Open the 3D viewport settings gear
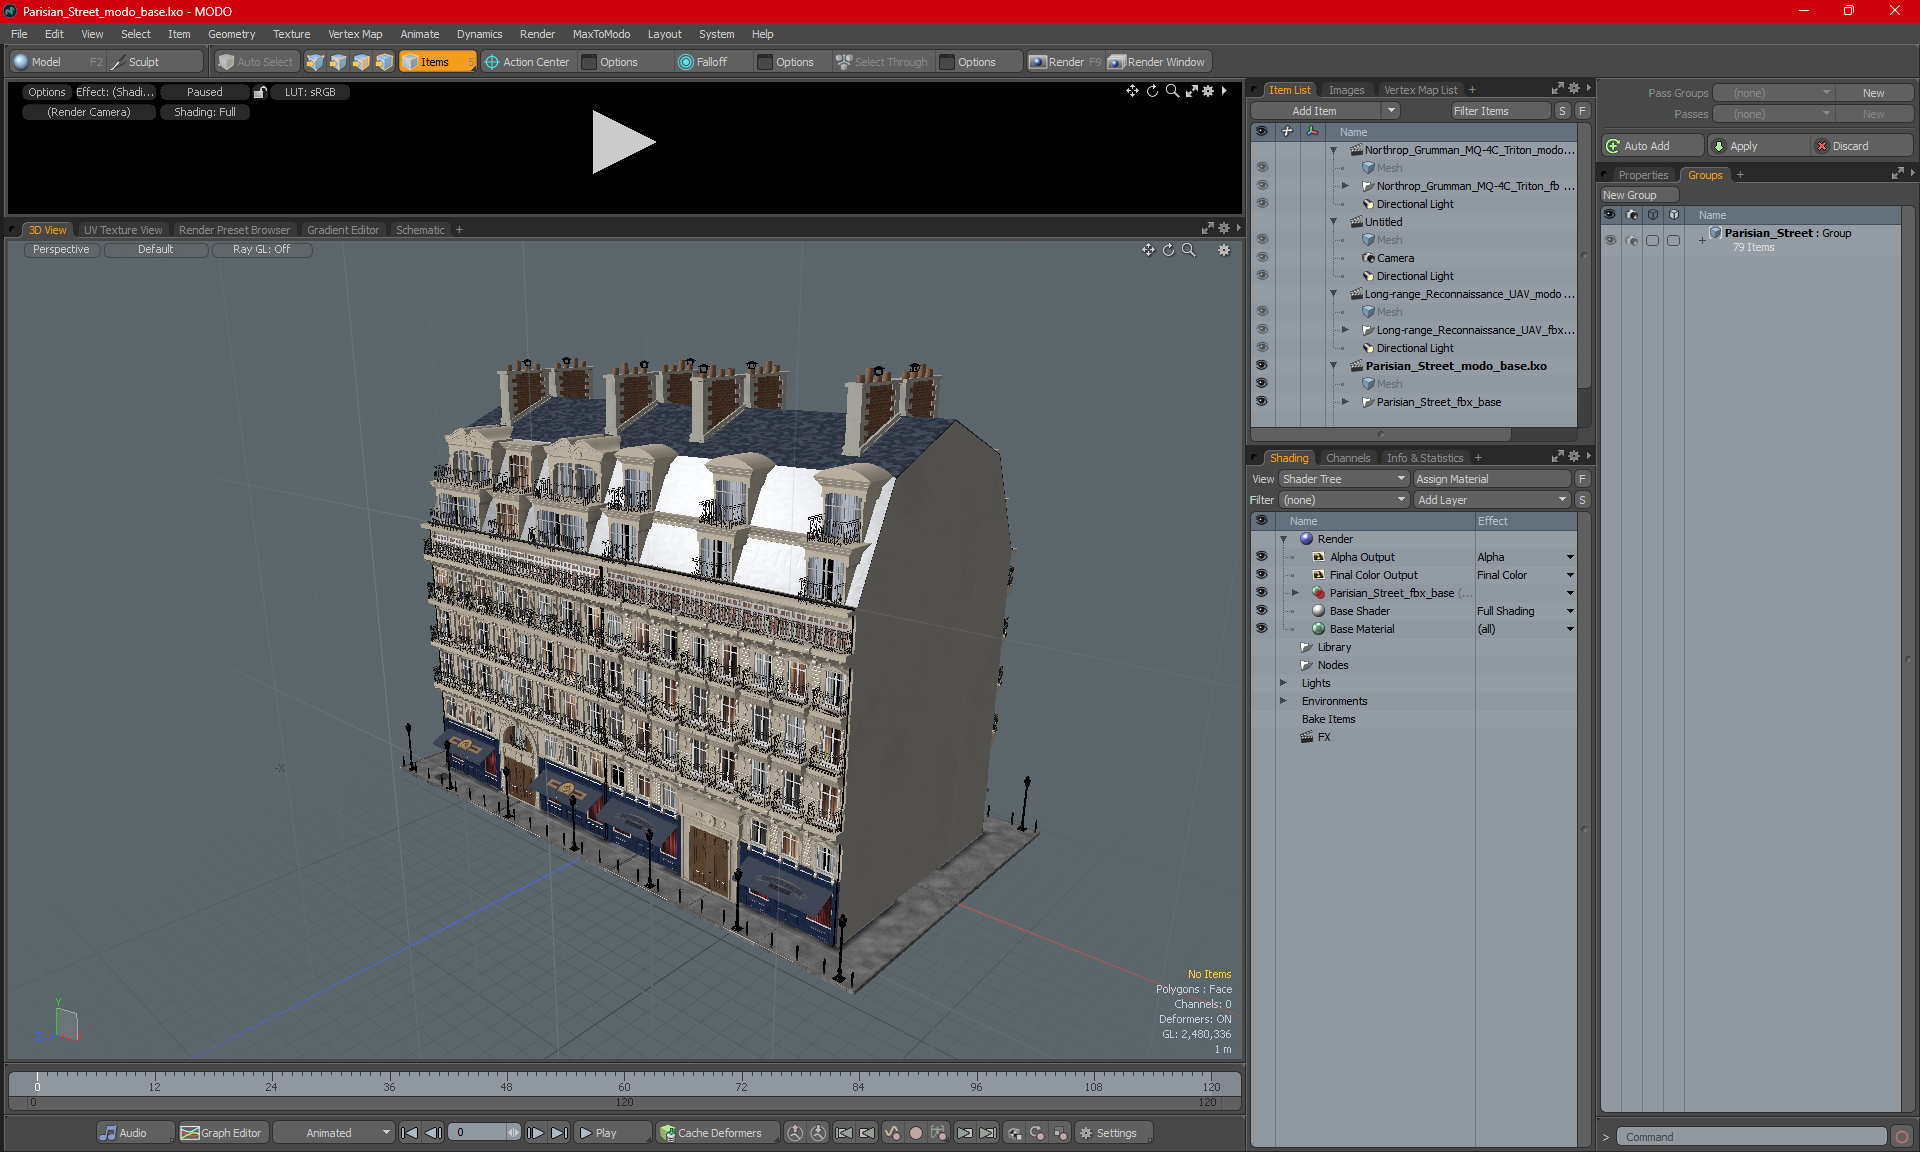The height and width of the screenshot is (1152, 1920). click(1224, 250)
